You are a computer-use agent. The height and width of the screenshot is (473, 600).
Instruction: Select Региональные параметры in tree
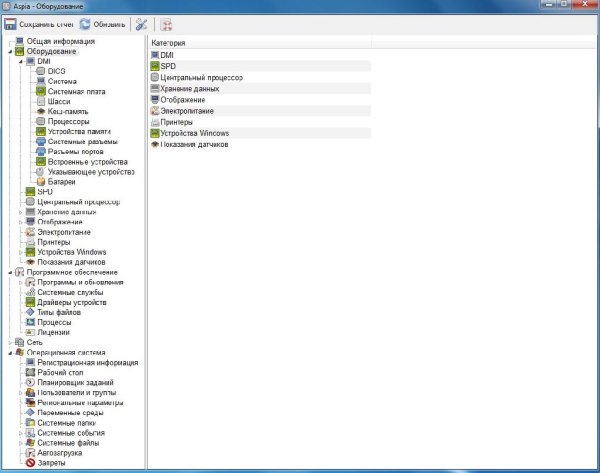pos(80,403)
